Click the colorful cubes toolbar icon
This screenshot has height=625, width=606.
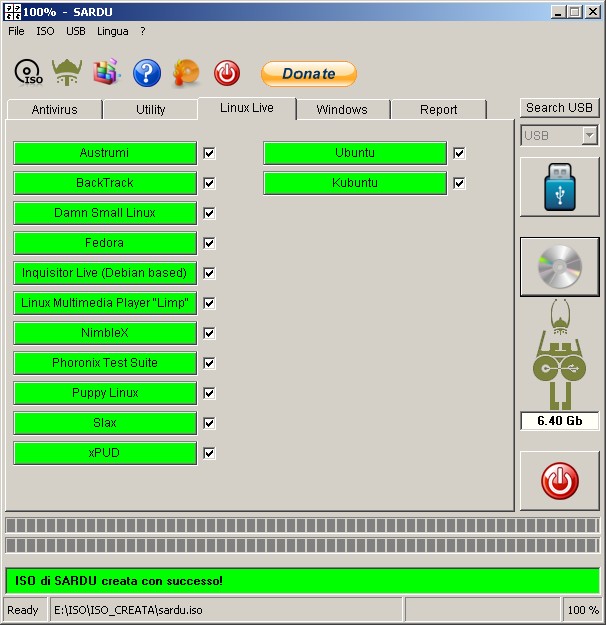(107, 72)
